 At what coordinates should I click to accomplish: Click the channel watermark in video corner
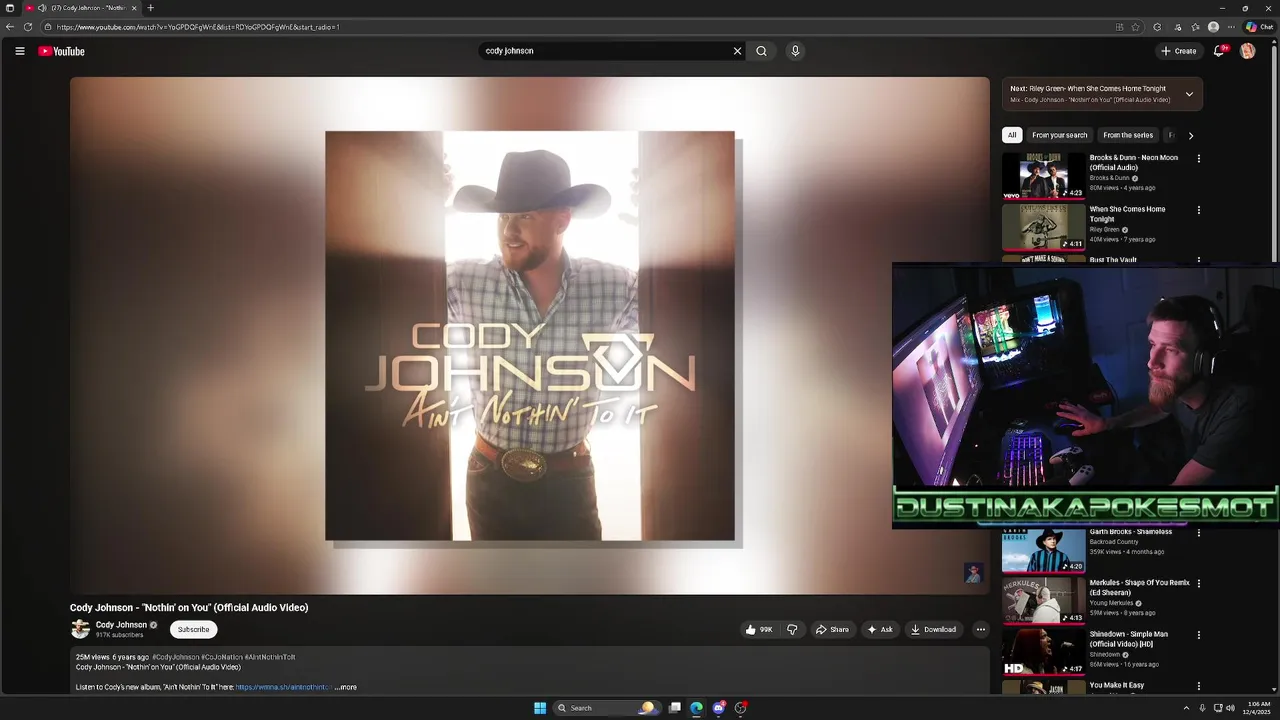tap(973, 572)
